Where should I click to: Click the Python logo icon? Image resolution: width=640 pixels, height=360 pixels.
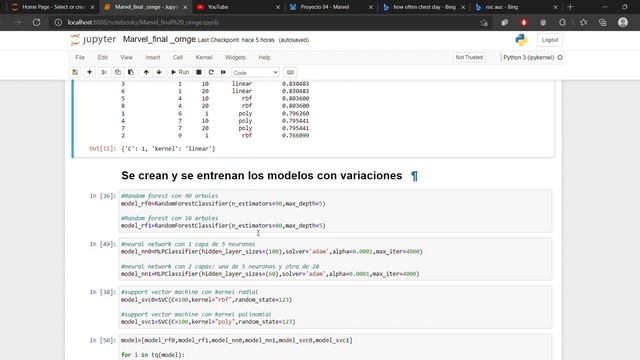(521, 40)
